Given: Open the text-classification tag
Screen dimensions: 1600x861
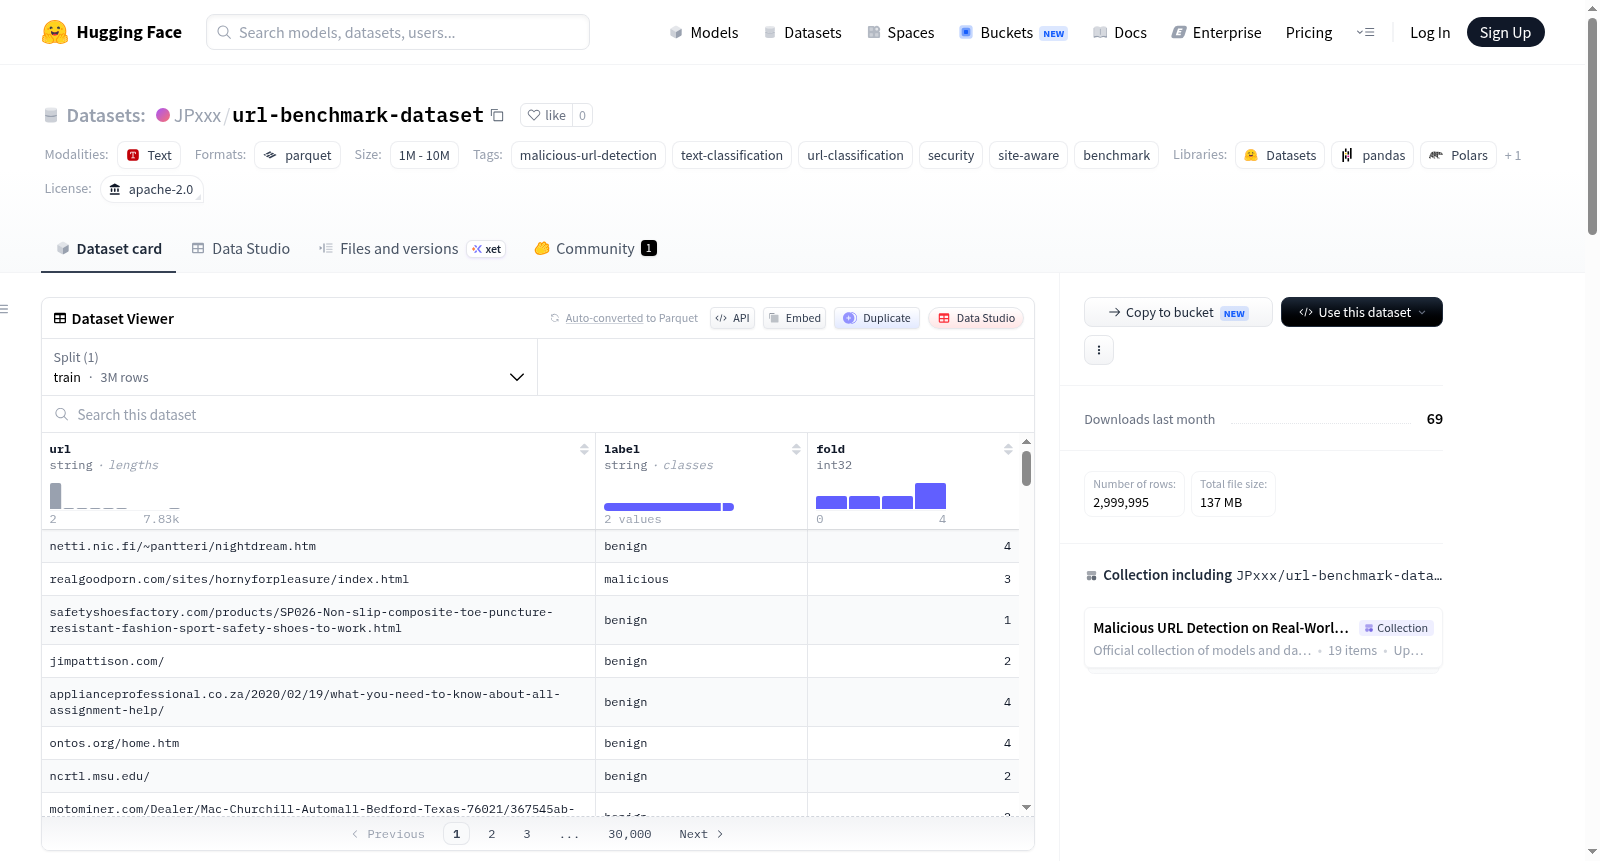Looking at the screenshot, I should 732,155.
